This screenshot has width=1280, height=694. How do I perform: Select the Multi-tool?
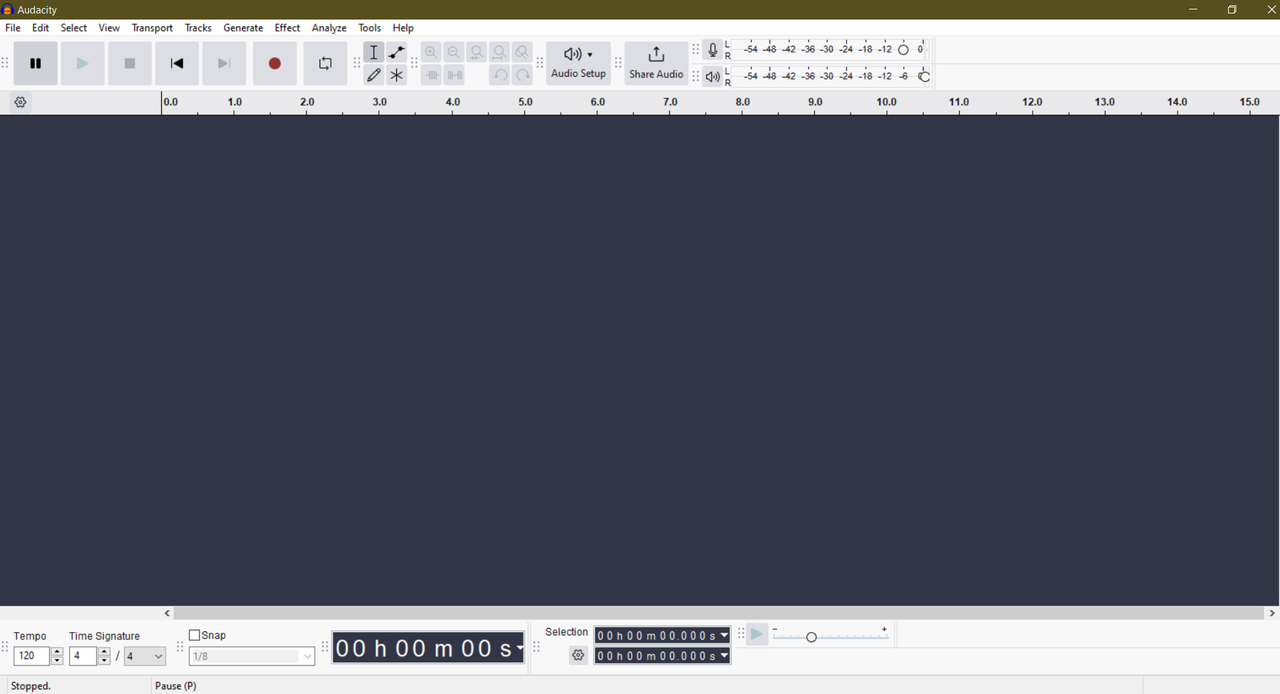coord(396,75)
